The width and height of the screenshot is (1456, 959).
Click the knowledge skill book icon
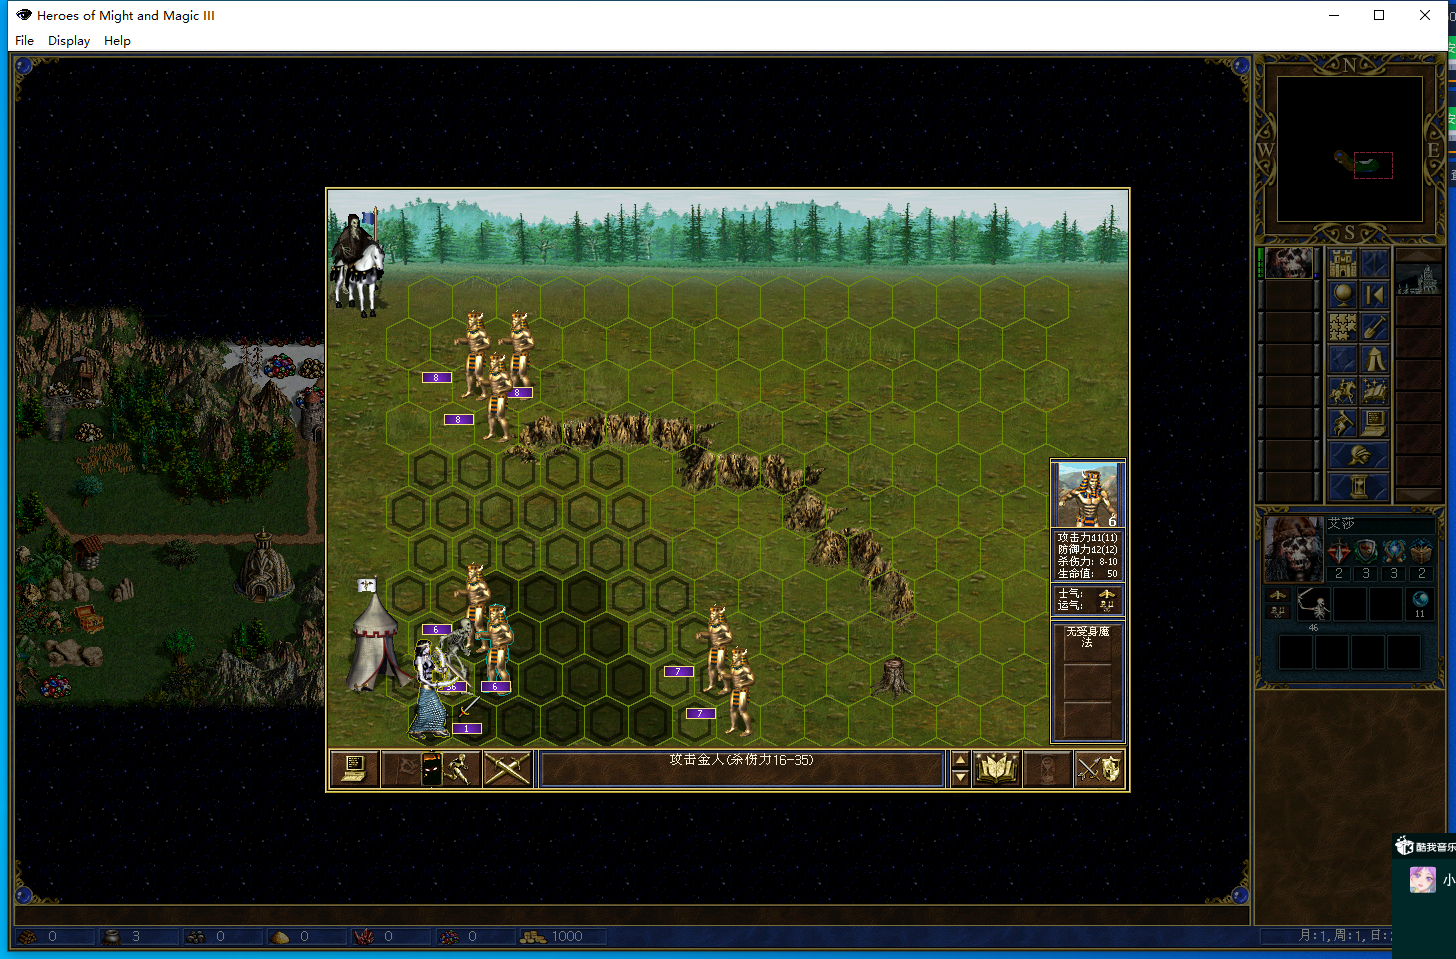[1421, 551]
